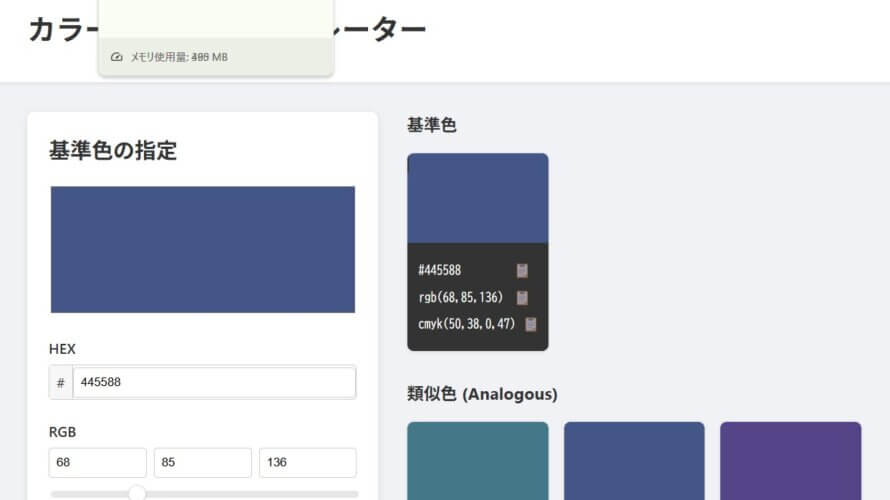This screenshot has width=890, height=500.
Task: Select the blue RGB field showing 136
Action: tap(308, 463)
